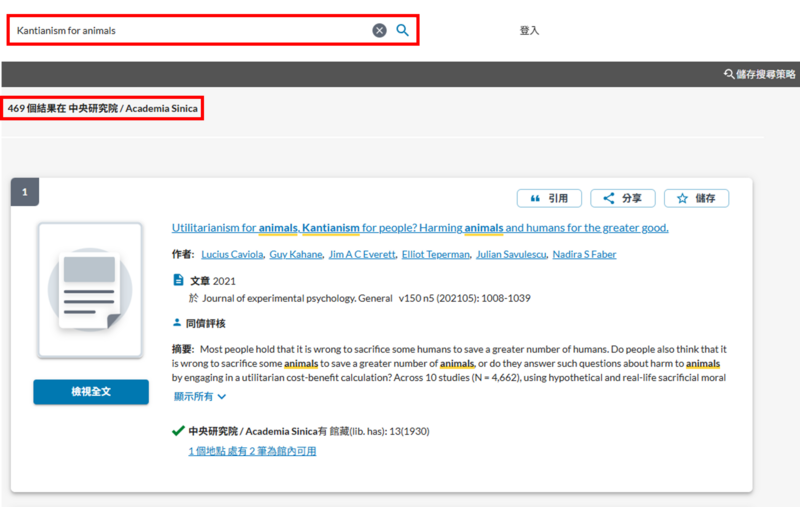Open author Lucius Caviola link
The width and height of the screenshot is (800, 507).
pyautogui.click(x=232, y=255)
